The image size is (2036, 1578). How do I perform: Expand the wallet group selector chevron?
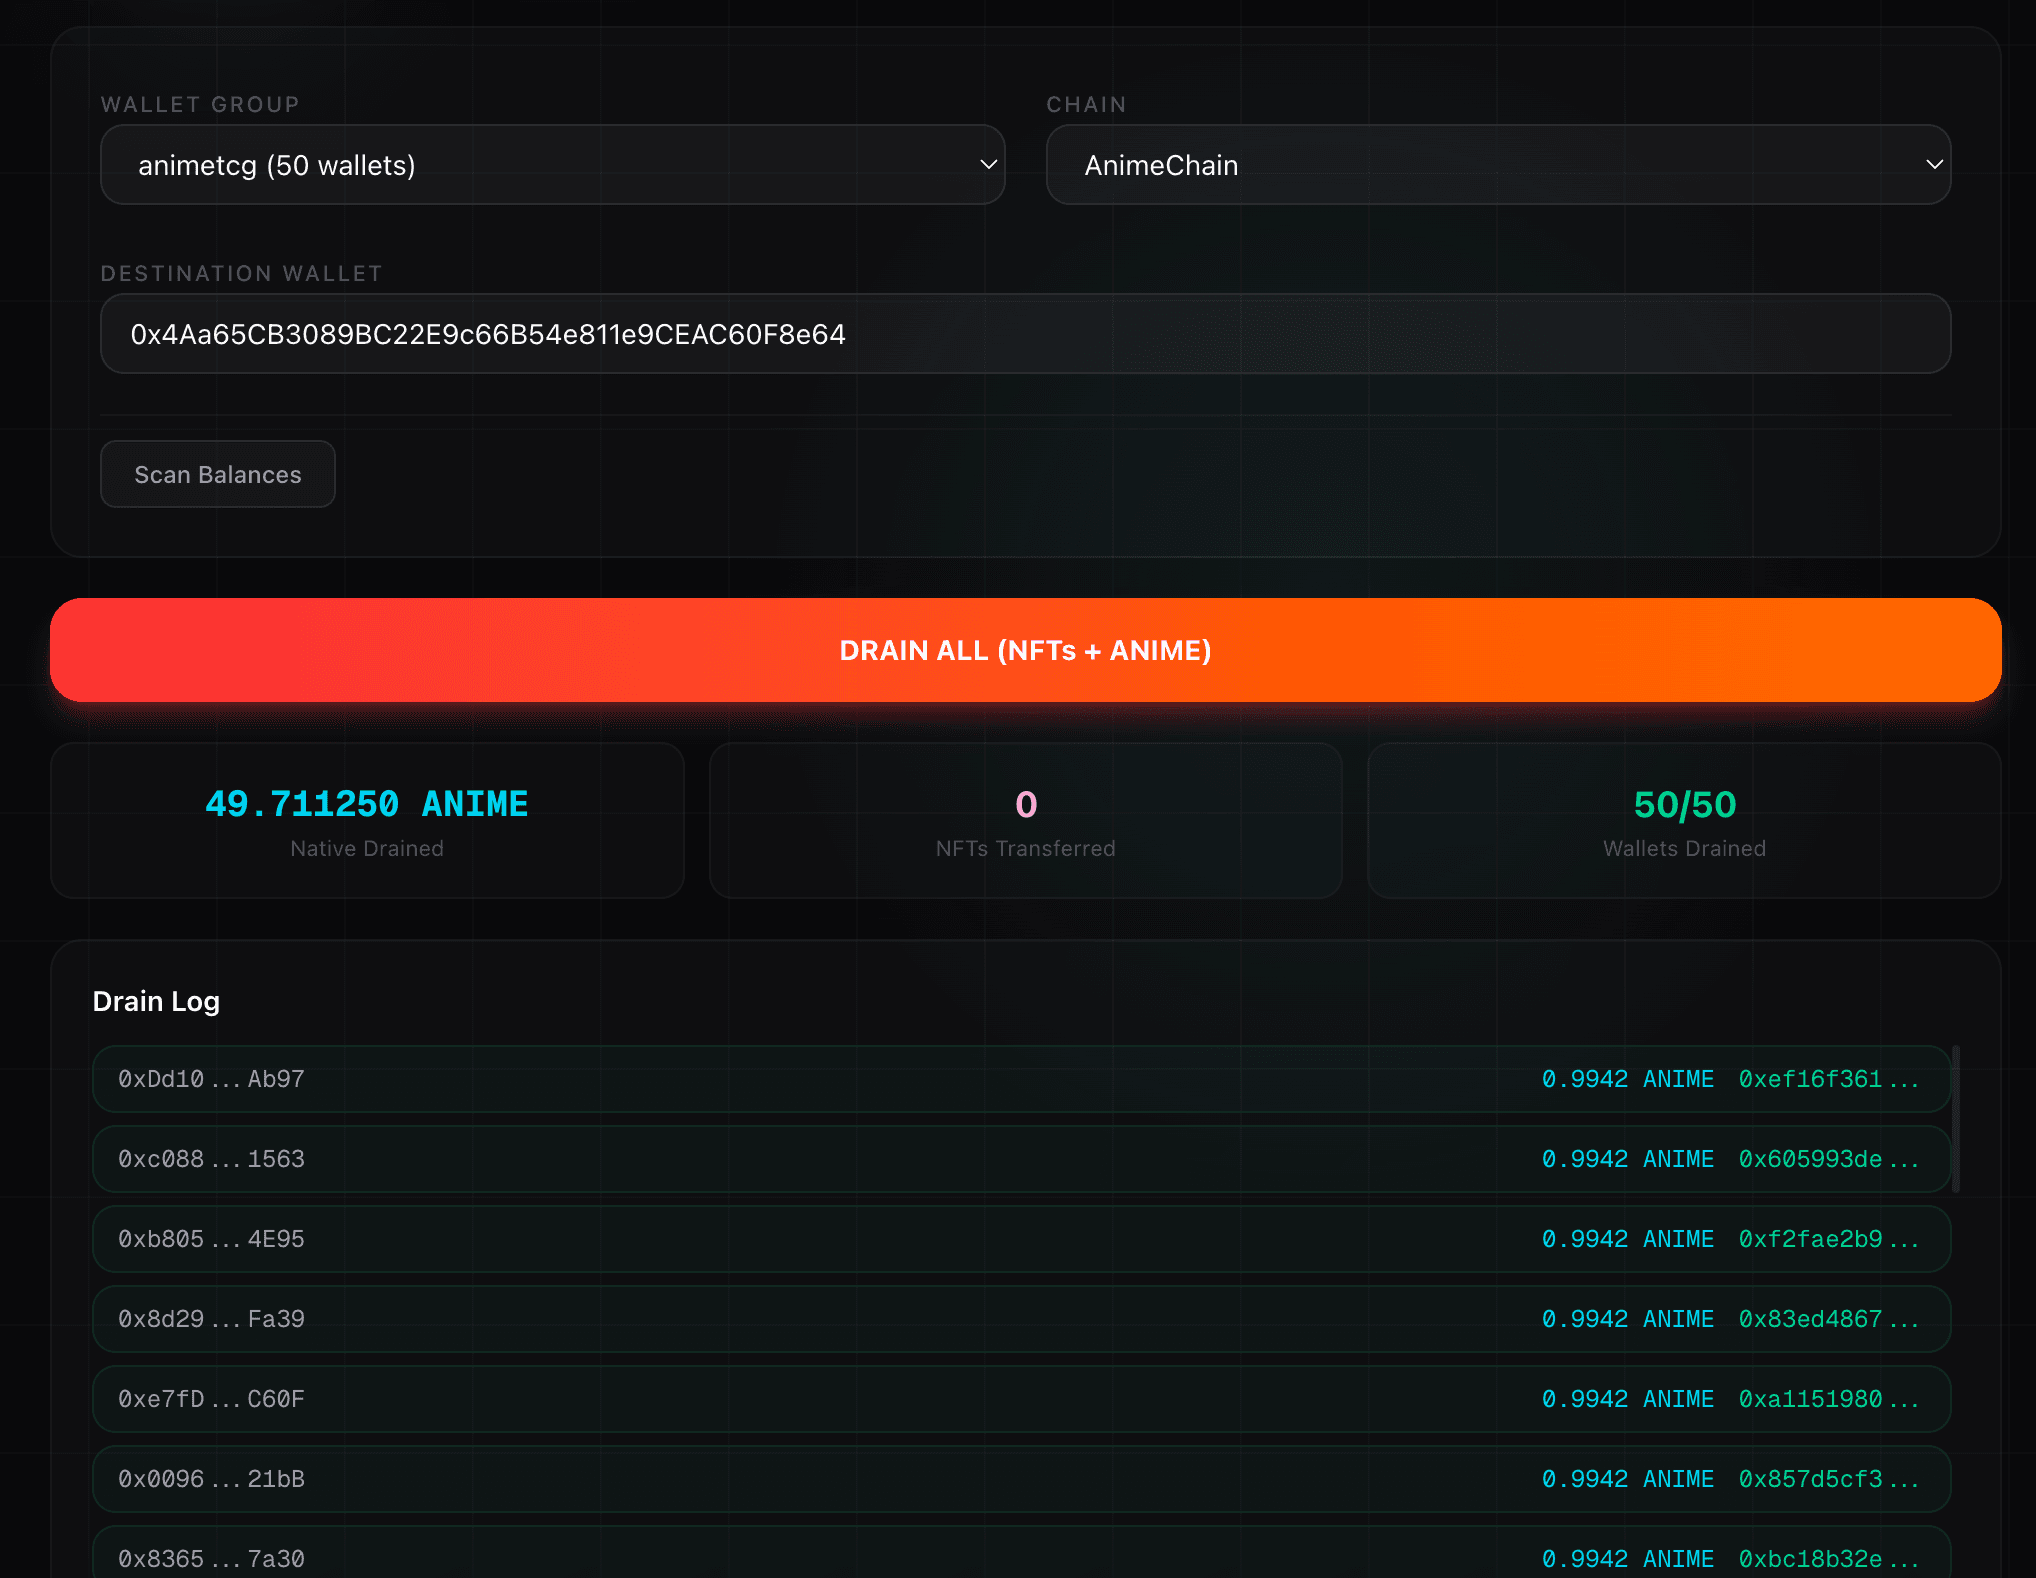click(x=986, y=164)
